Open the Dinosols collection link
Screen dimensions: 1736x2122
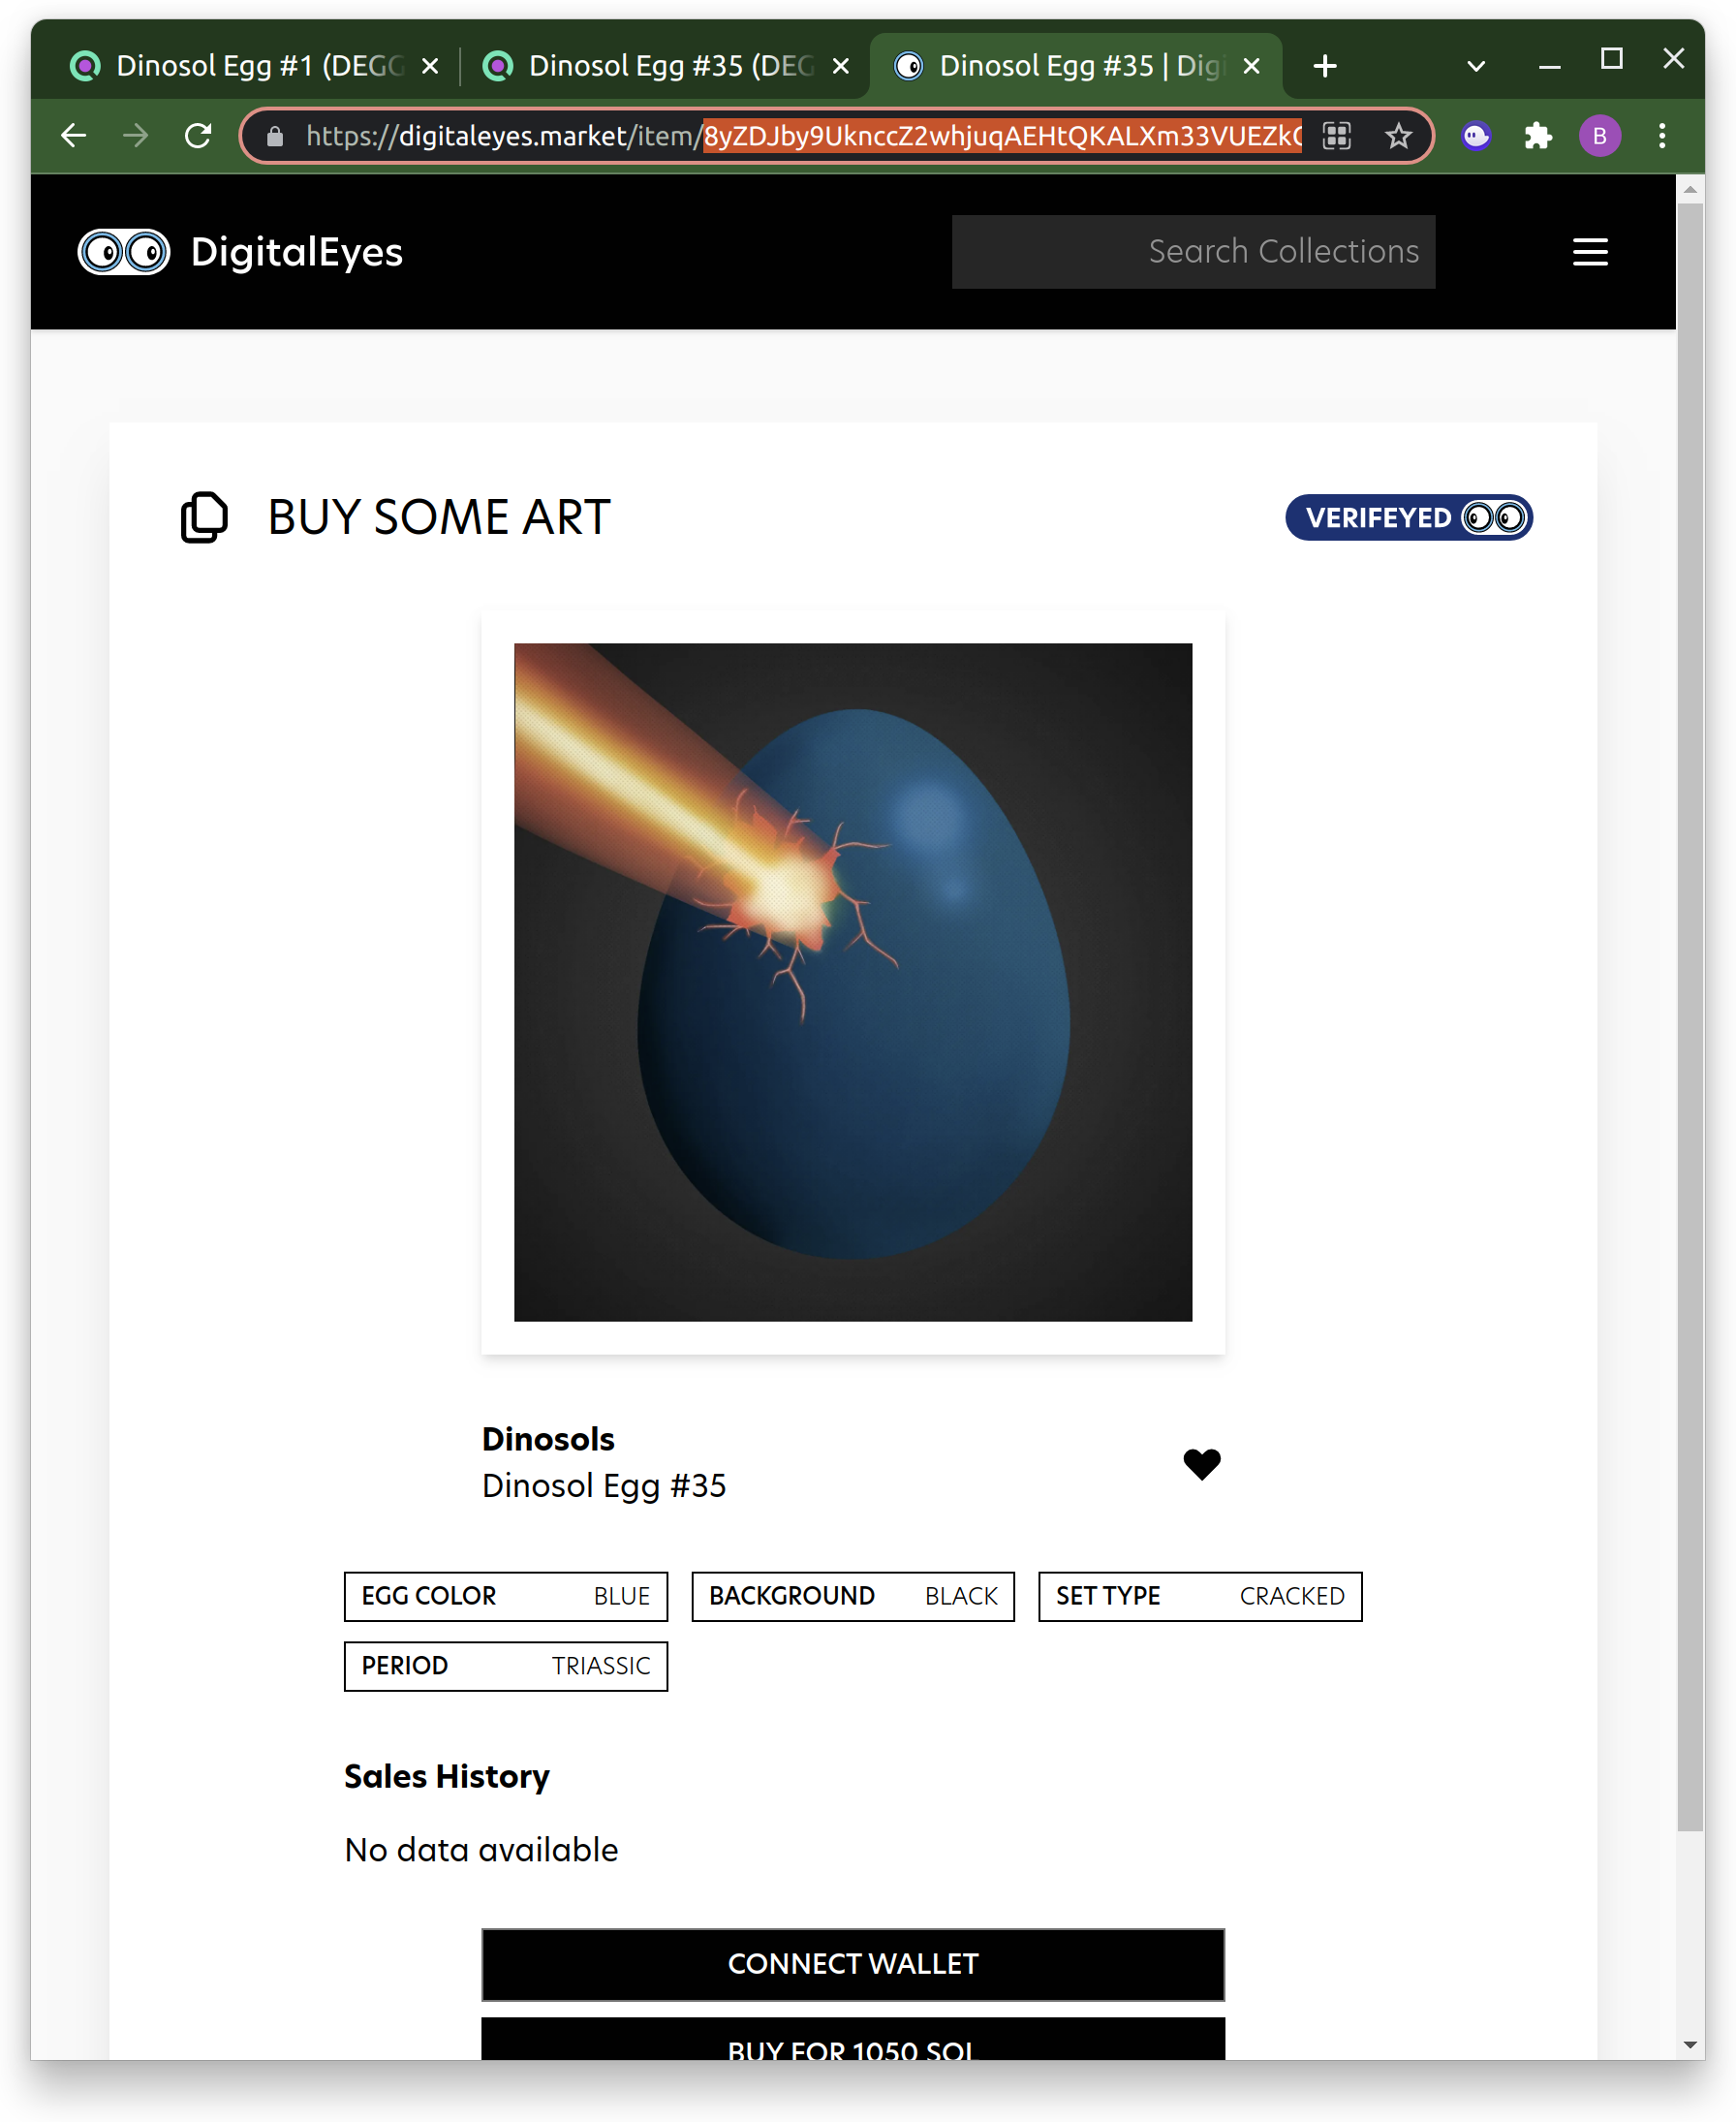[x=548, y=1439]
